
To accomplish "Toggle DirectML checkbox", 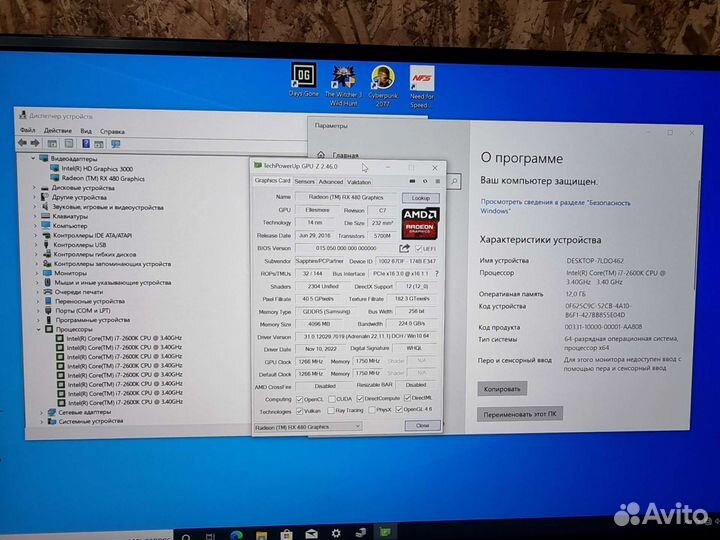I will (x=407, y=398).
